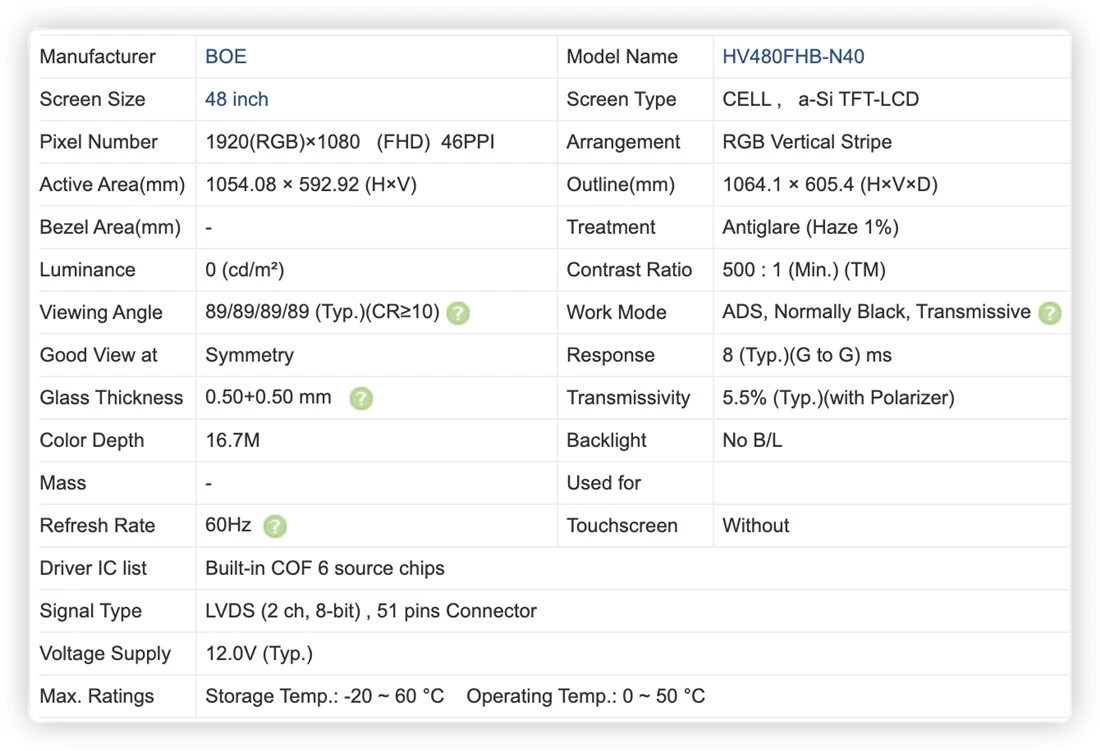1100x751 pixels.
Task: Click the 8 (Typ.)(G to G) ms response
Action: (x=807, y=356)
